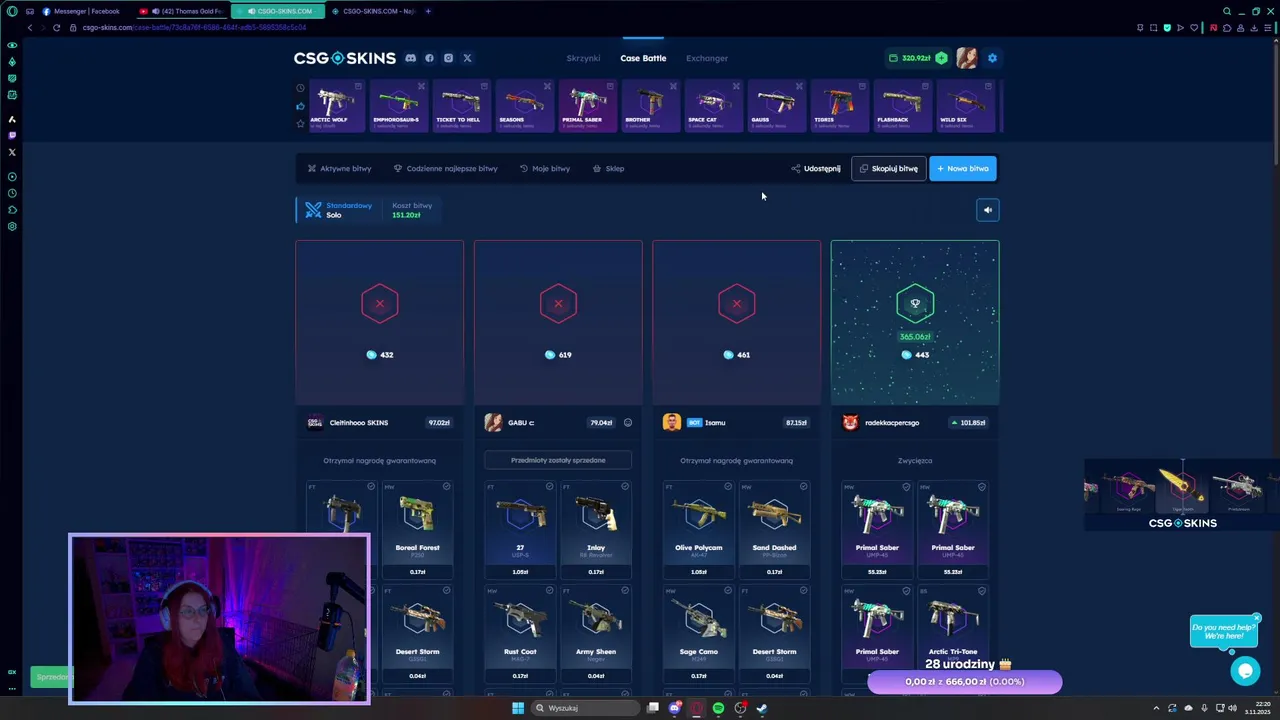Click the losing X badge above 619
1280x720 pixels.
558,303
